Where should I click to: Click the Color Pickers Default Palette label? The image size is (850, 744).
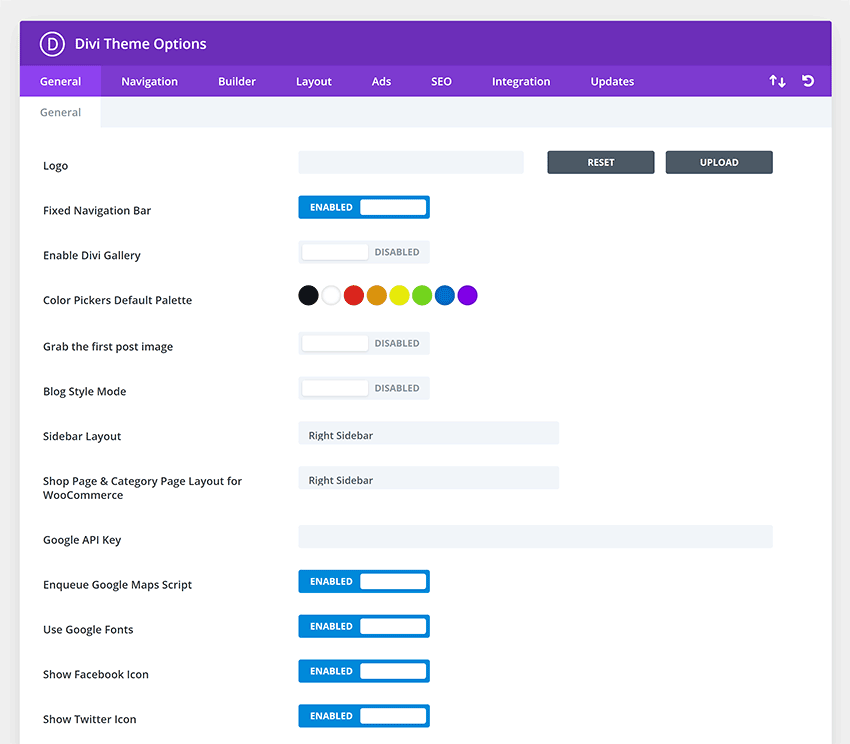pos(117,300)
